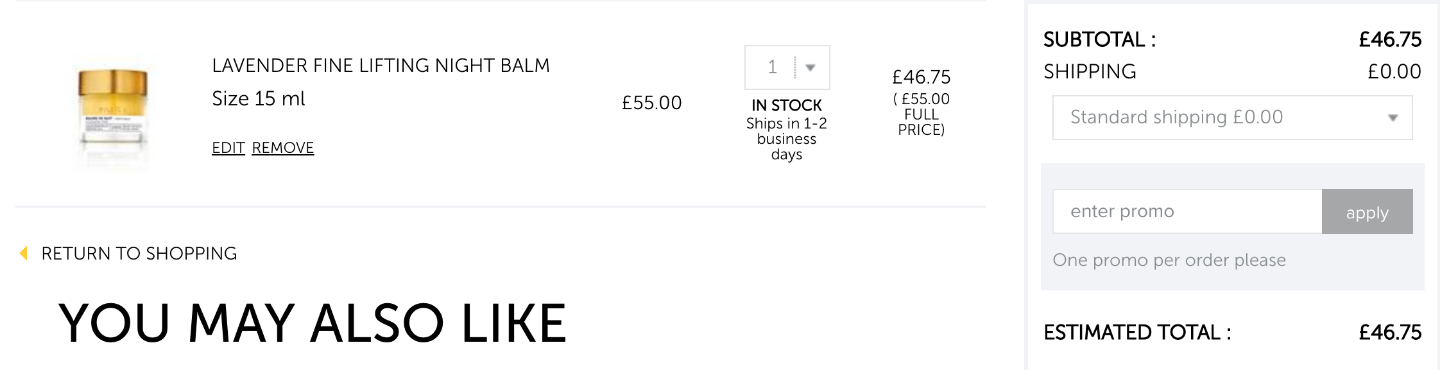Click the Size 15 ml text
Viewport: 1440px width, 370px height.
[x=259, y=99]
